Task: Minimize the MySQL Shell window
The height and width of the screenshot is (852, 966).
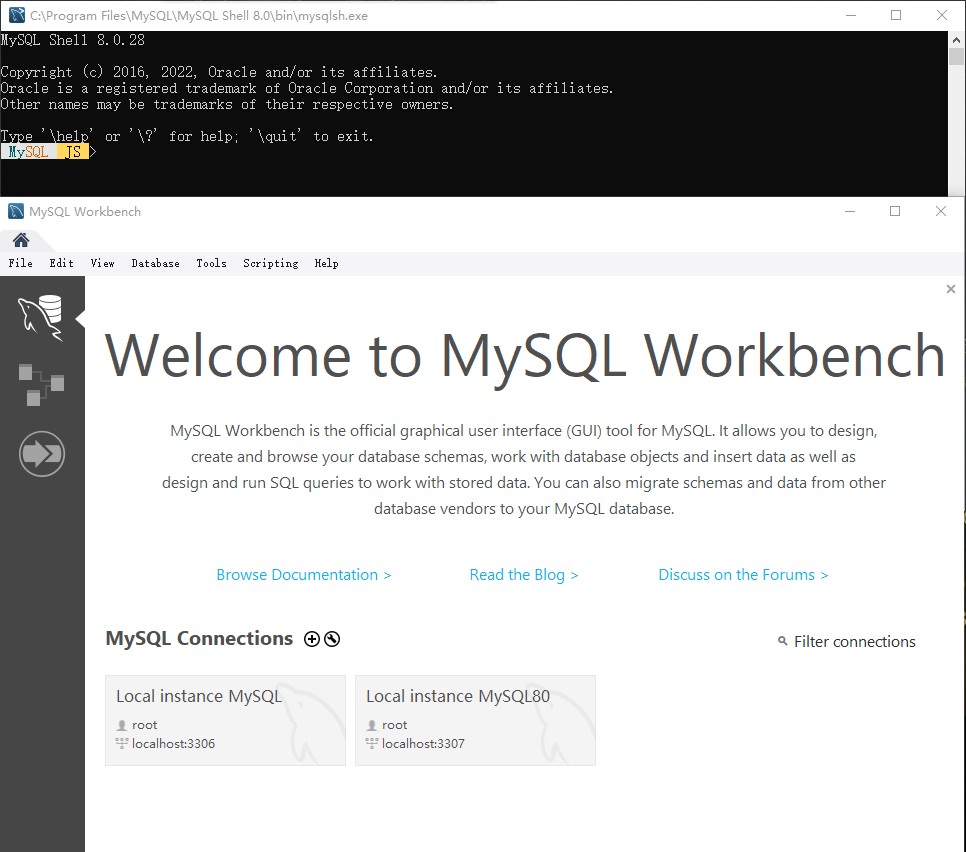Action: [x=851, y=15]
